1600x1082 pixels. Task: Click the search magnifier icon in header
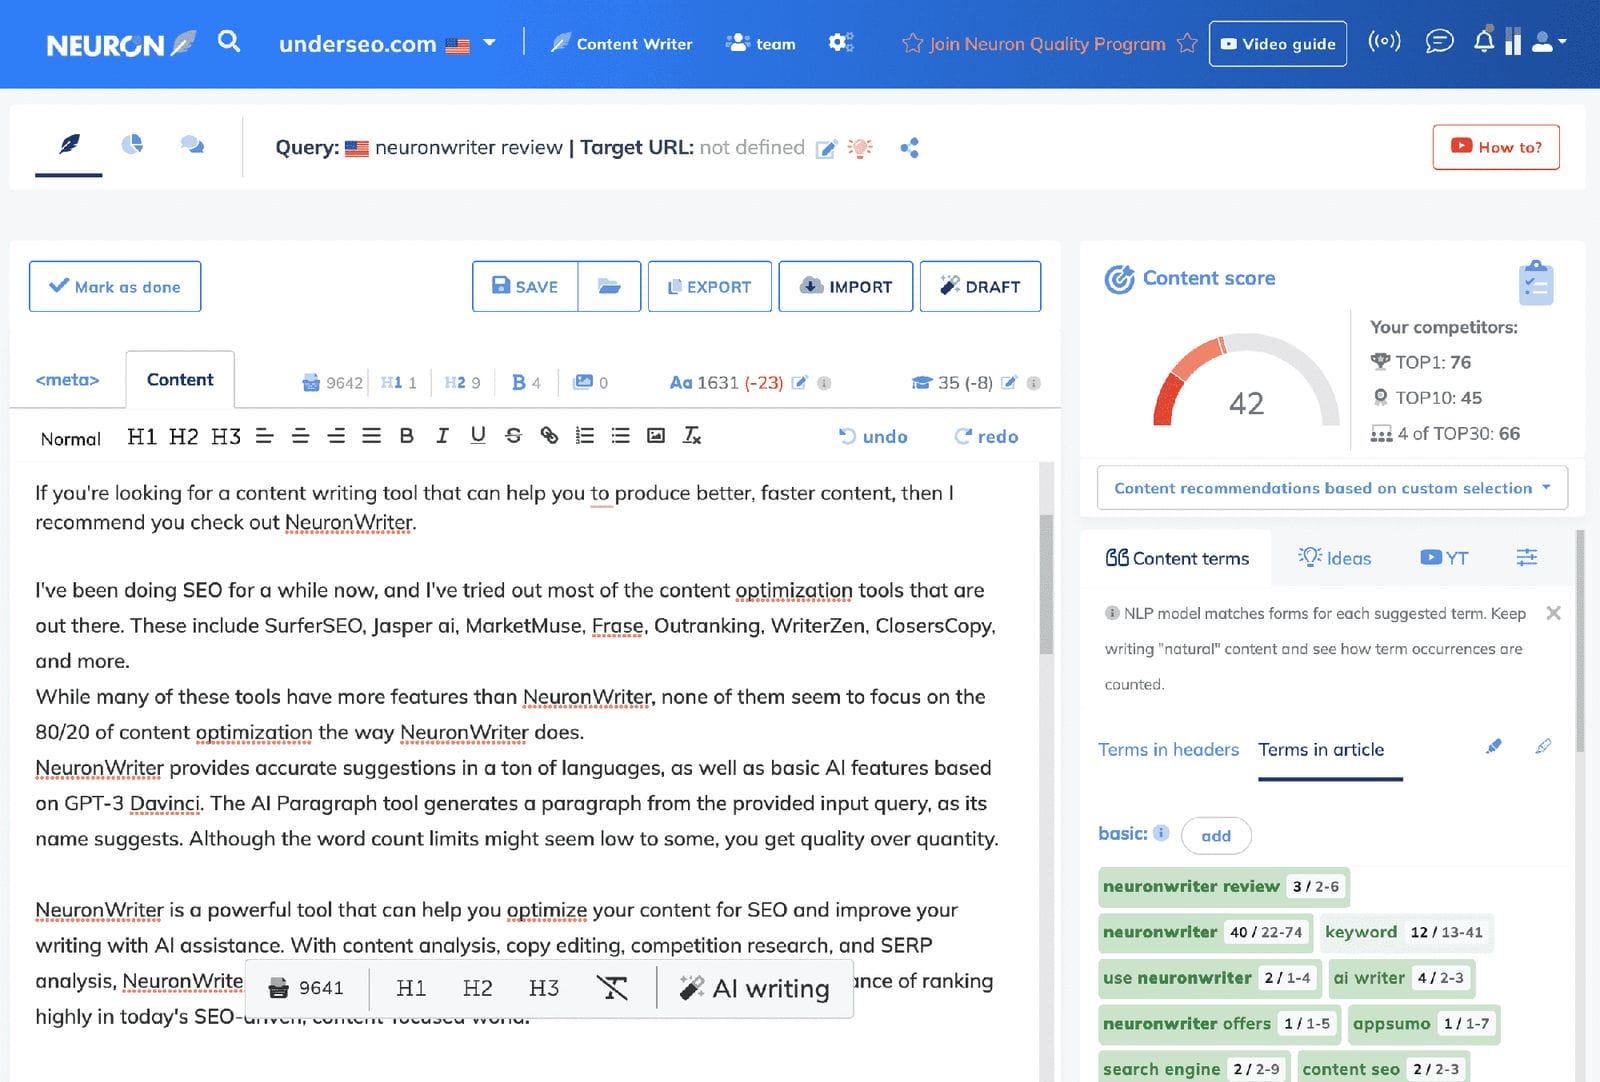coord(229,42)
